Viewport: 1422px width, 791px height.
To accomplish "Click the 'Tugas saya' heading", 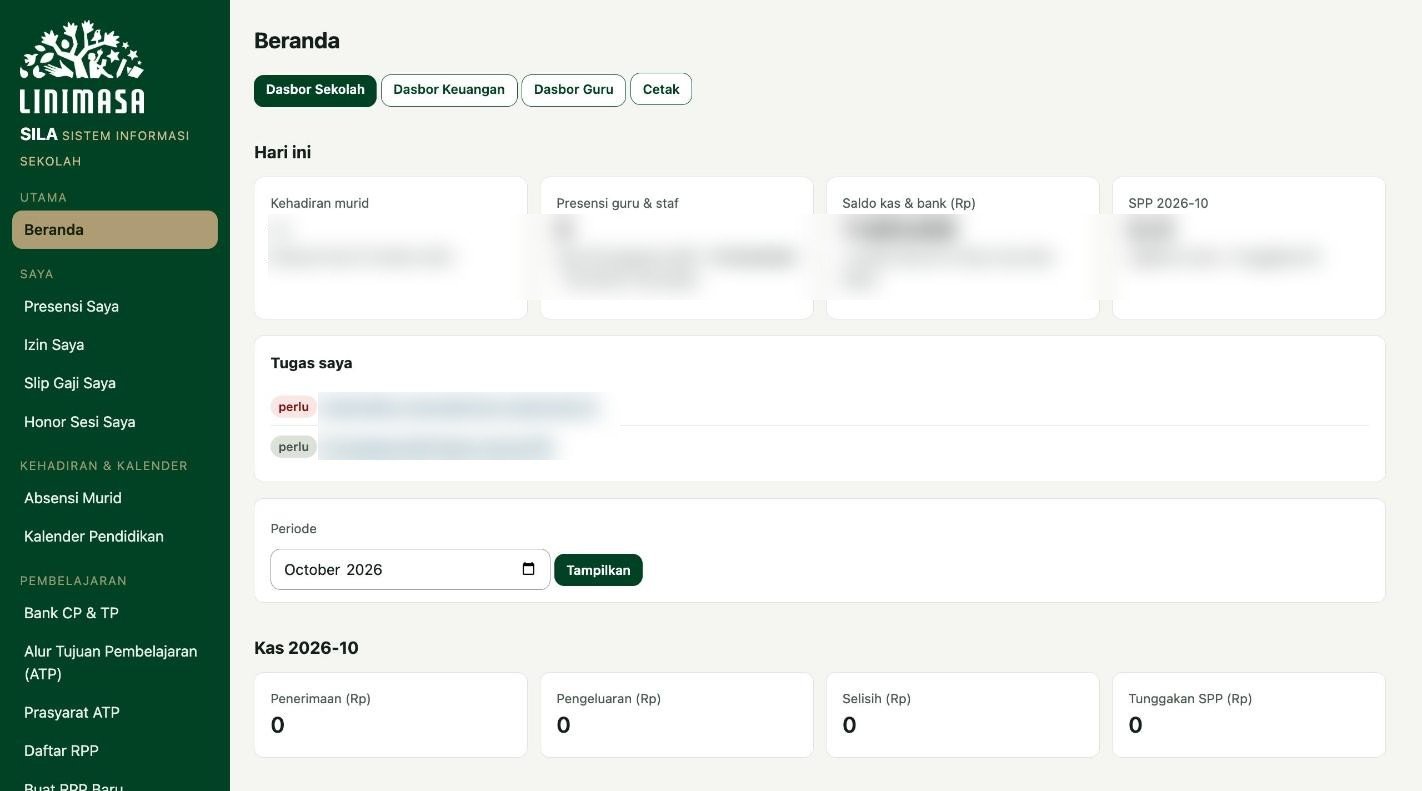I will [x=311, y=363].
